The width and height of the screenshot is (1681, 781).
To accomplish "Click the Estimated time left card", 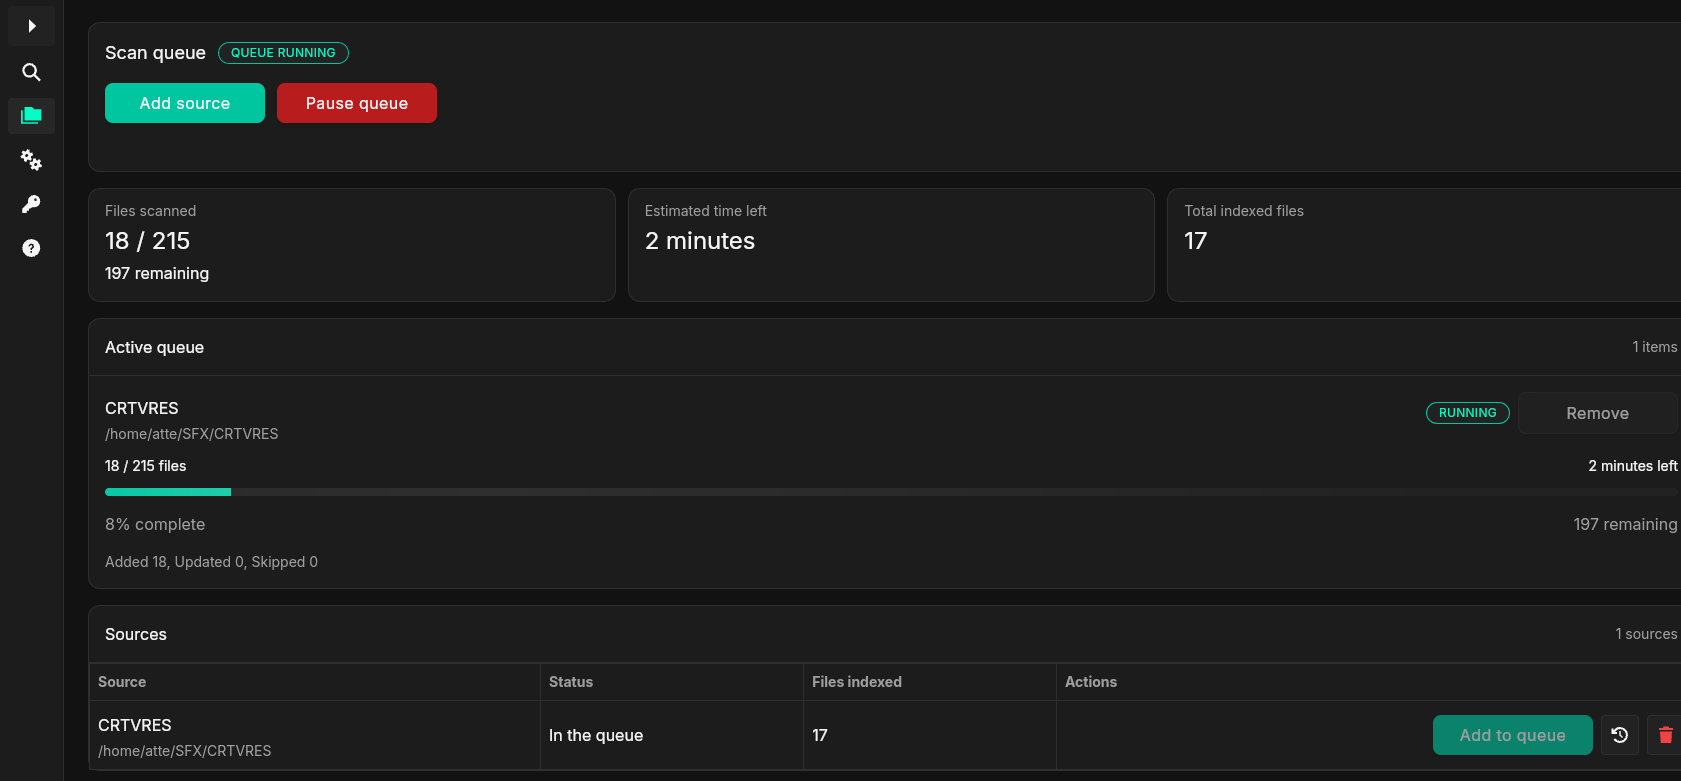I will pyautogui.click(x=891, y=245).
